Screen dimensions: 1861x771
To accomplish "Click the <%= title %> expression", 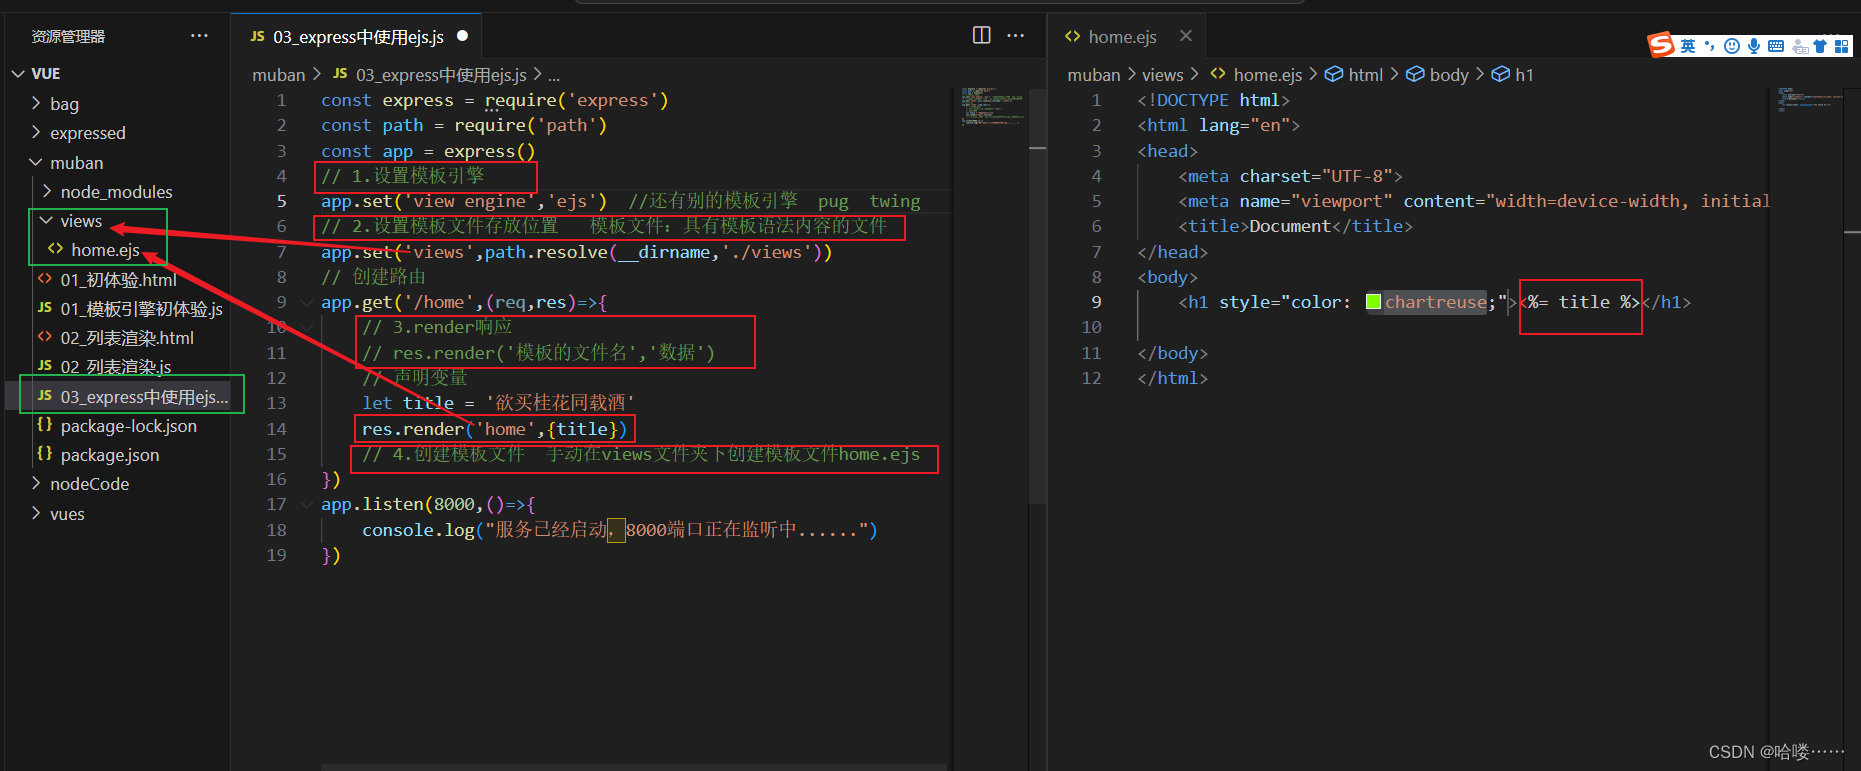I will tap(1580, 302).
